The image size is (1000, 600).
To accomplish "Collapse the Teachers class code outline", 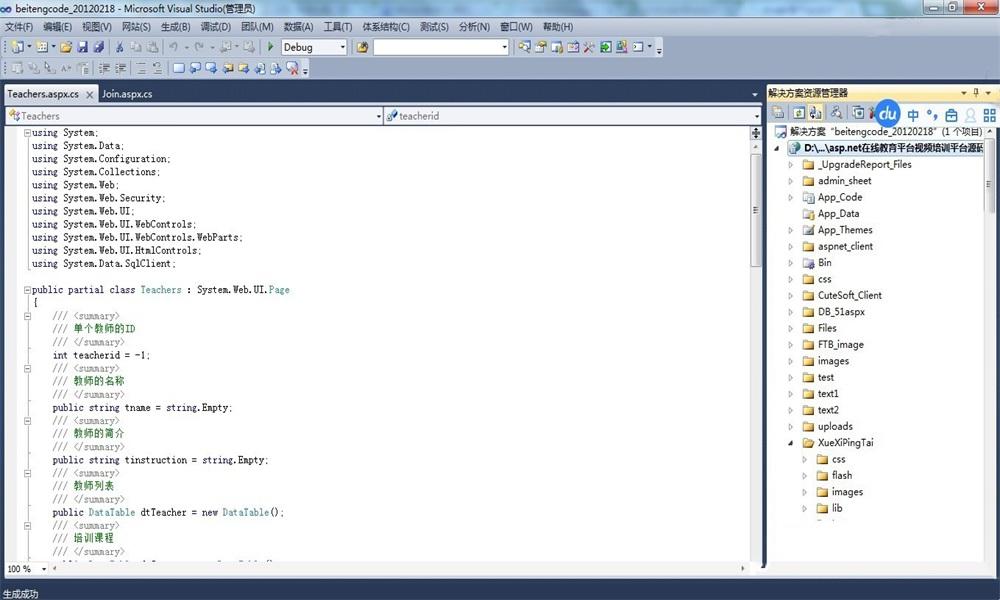I will [x=27, y=289].
